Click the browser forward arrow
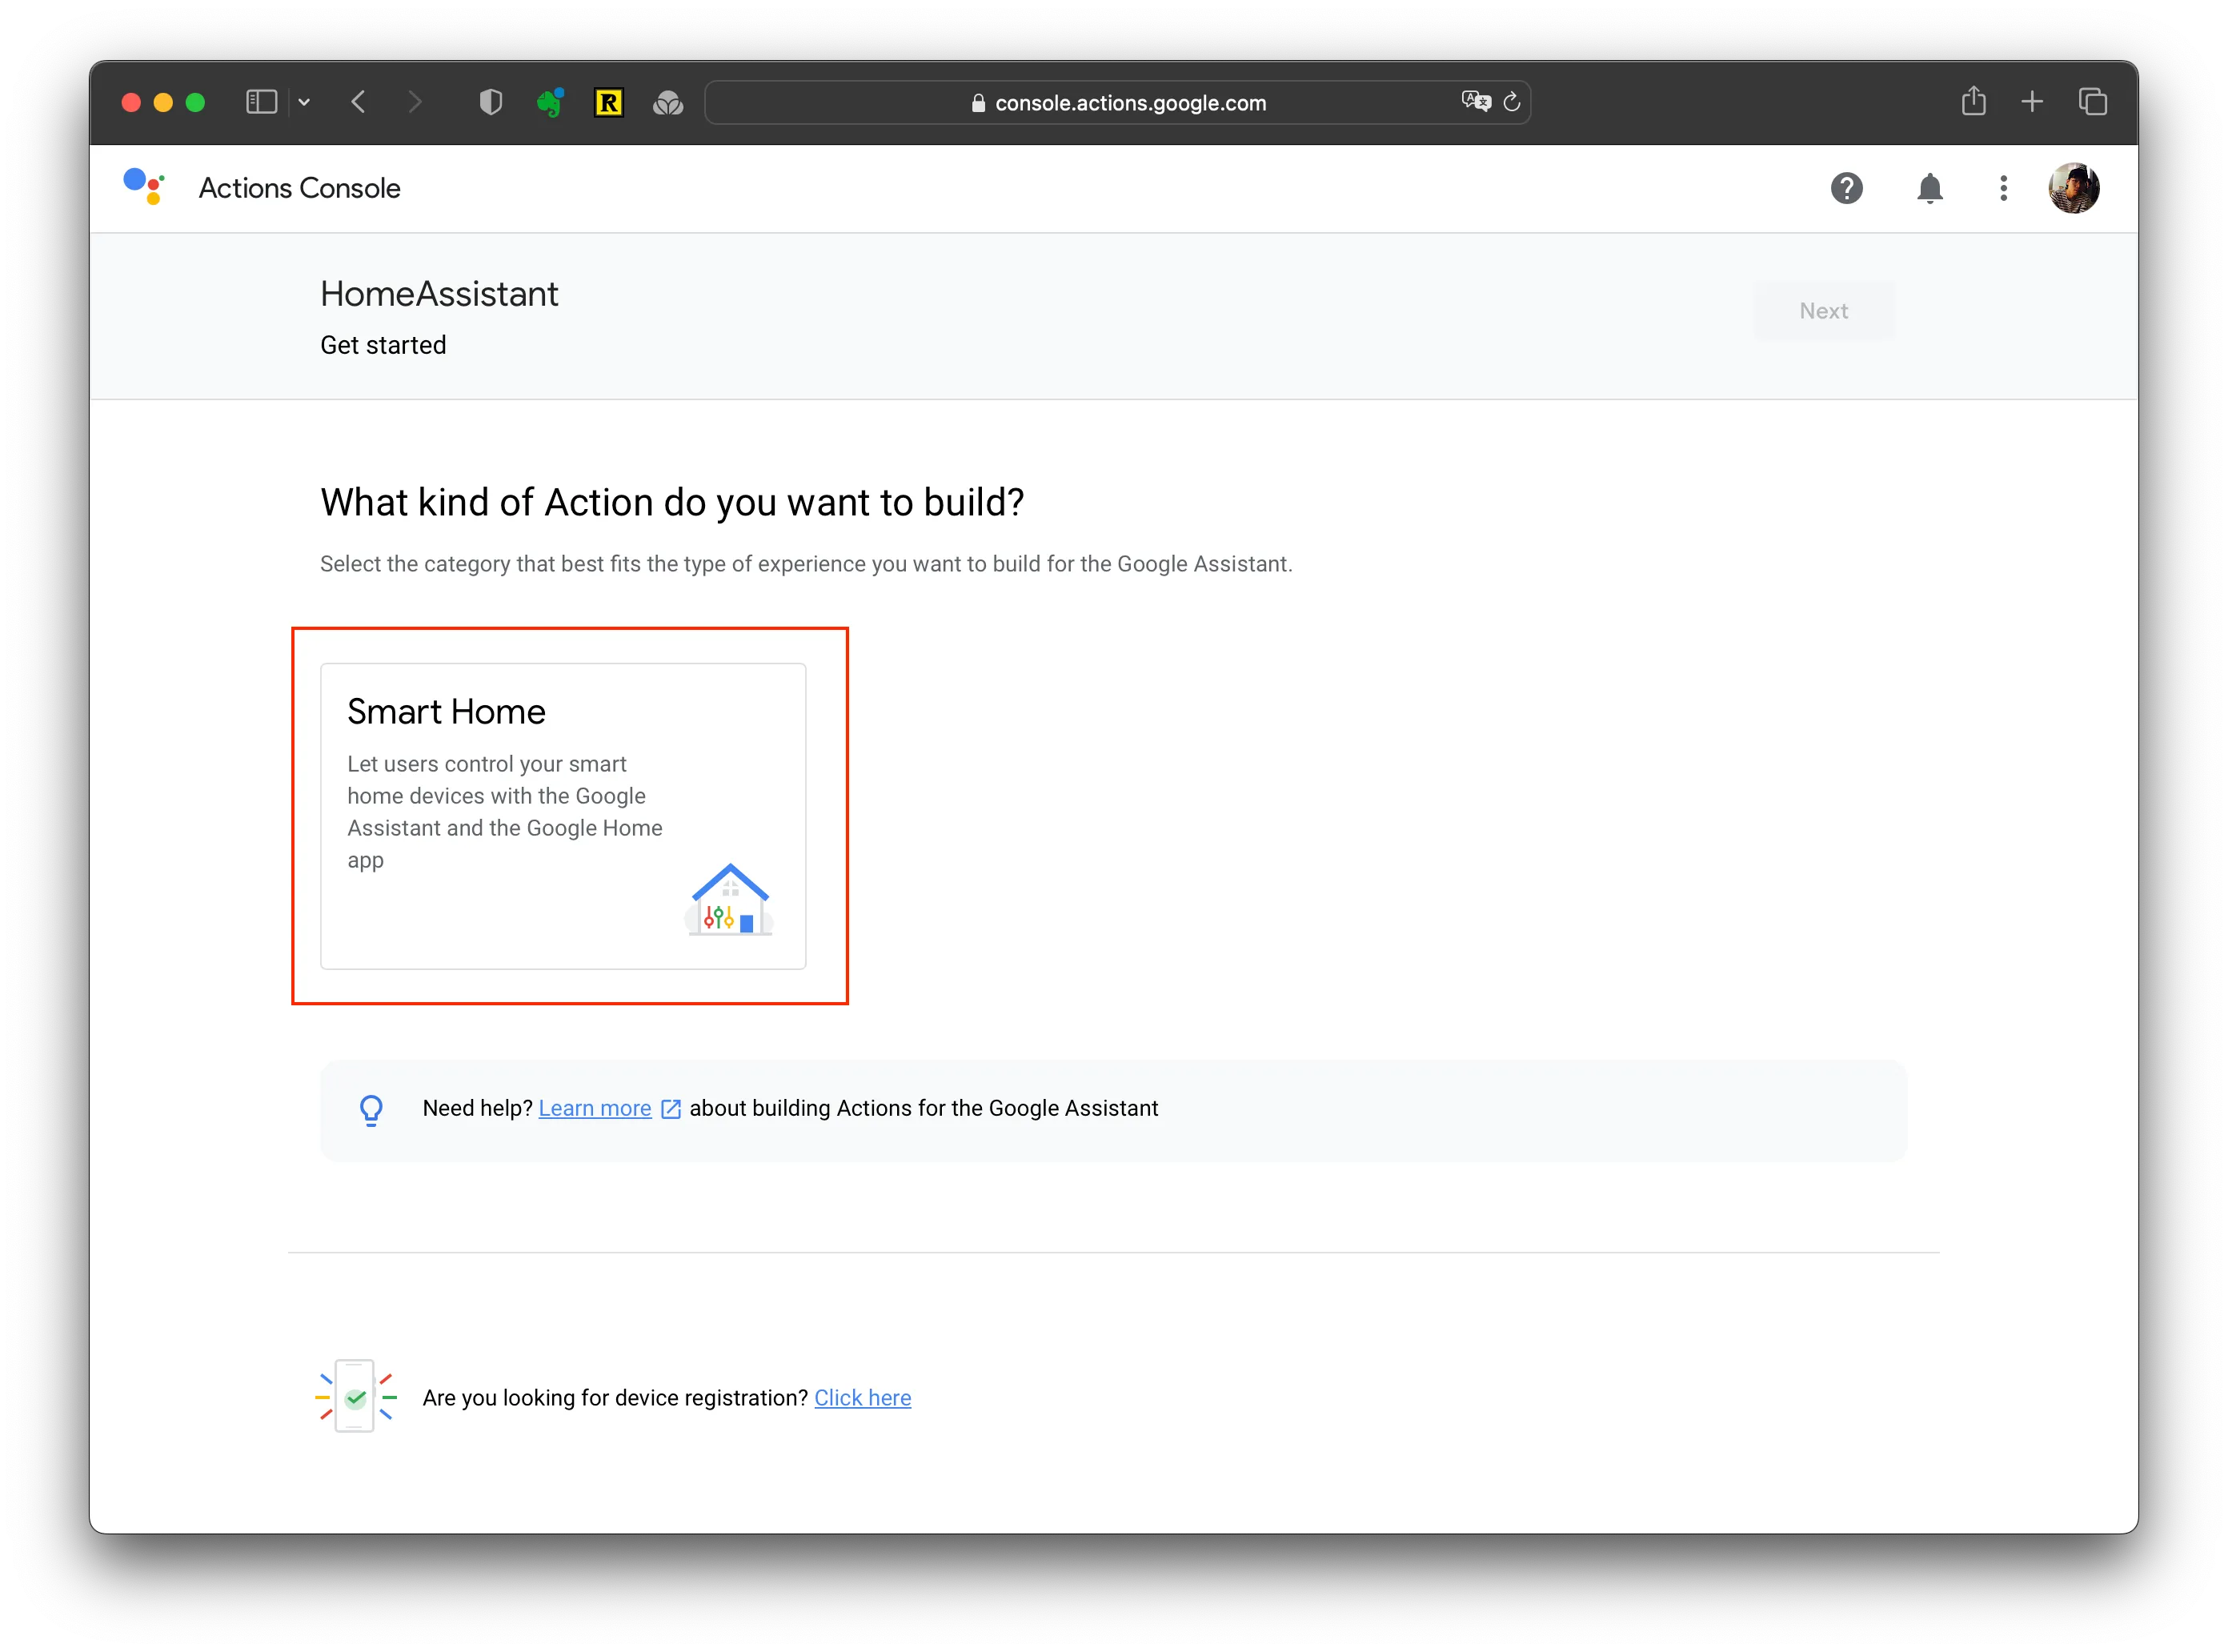The width and height of the screenshot is (2228, 1652). coord(415,102)
